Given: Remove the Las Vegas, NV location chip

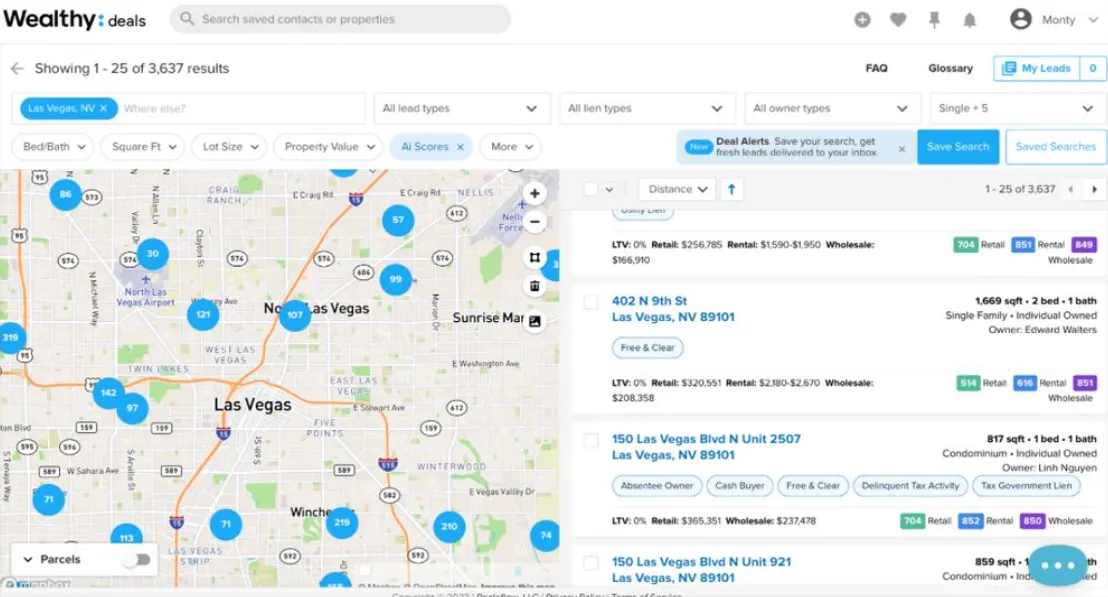Looking at the screenshot, I should click(x=103, y=108).
